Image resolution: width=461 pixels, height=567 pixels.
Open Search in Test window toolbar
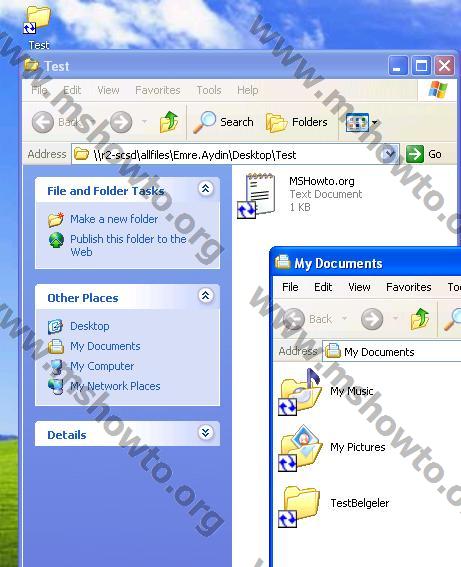click(223, 122)
